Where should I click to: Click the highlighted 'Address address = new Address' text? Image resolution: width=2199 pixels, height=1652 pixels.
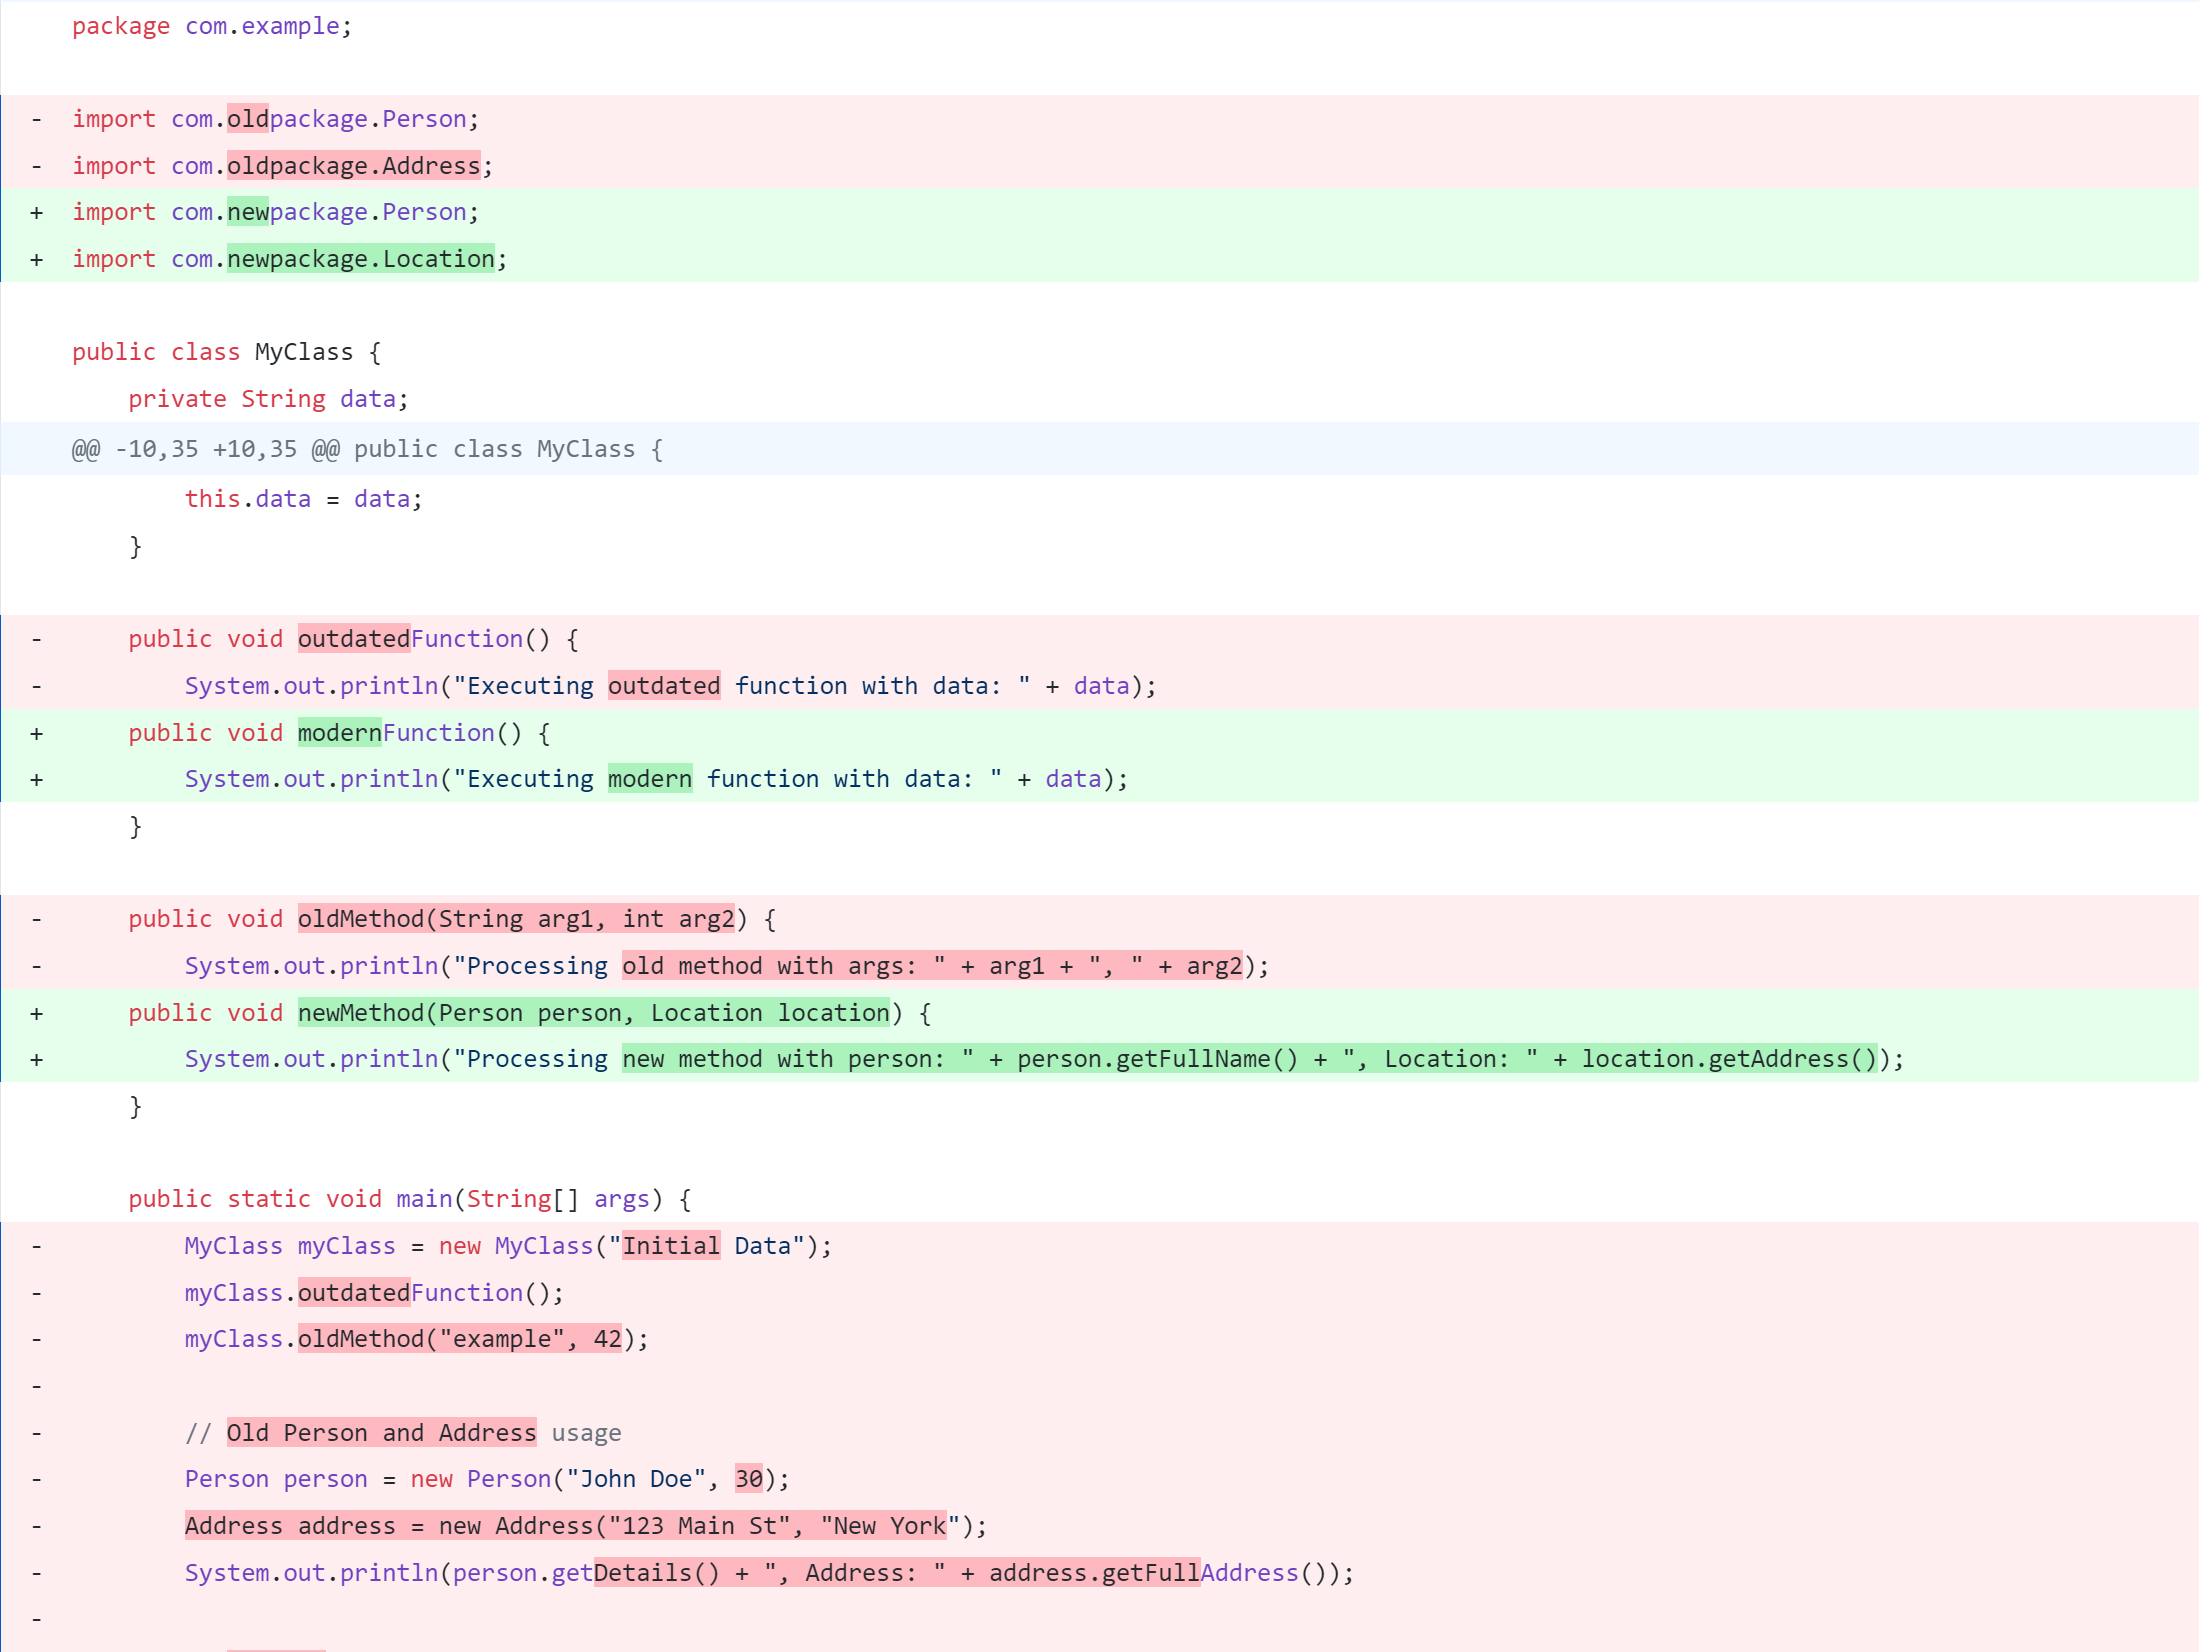[x=389, y=1526]
